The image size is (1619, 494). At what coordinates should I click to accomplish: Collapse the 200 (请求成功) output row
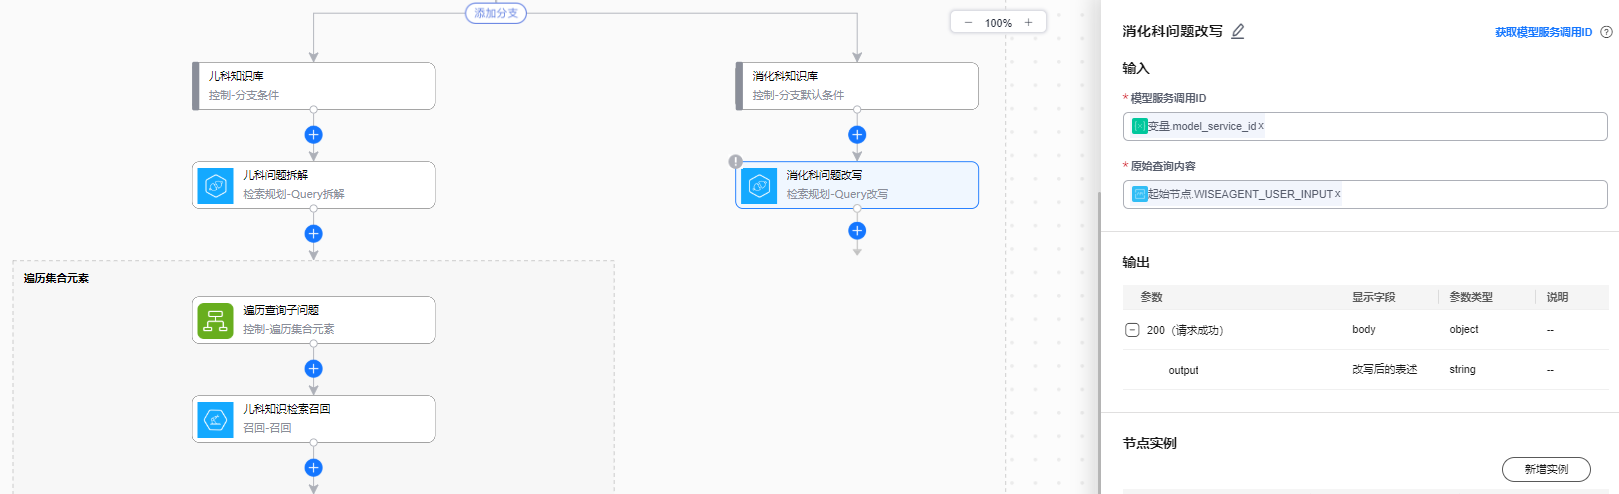(1132, 330)
